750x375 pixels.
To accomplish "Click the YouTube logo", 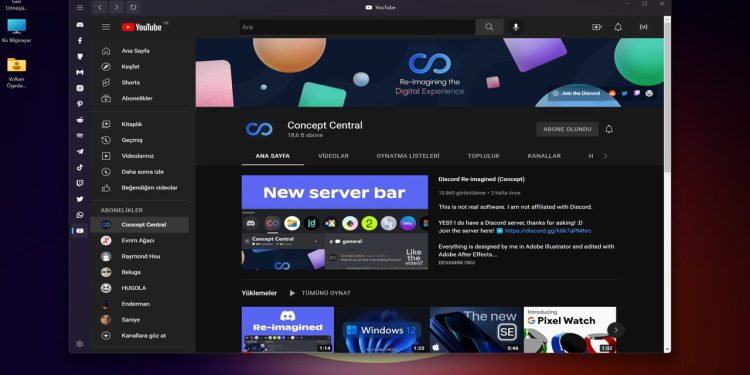I will click(x=142, y=27).
